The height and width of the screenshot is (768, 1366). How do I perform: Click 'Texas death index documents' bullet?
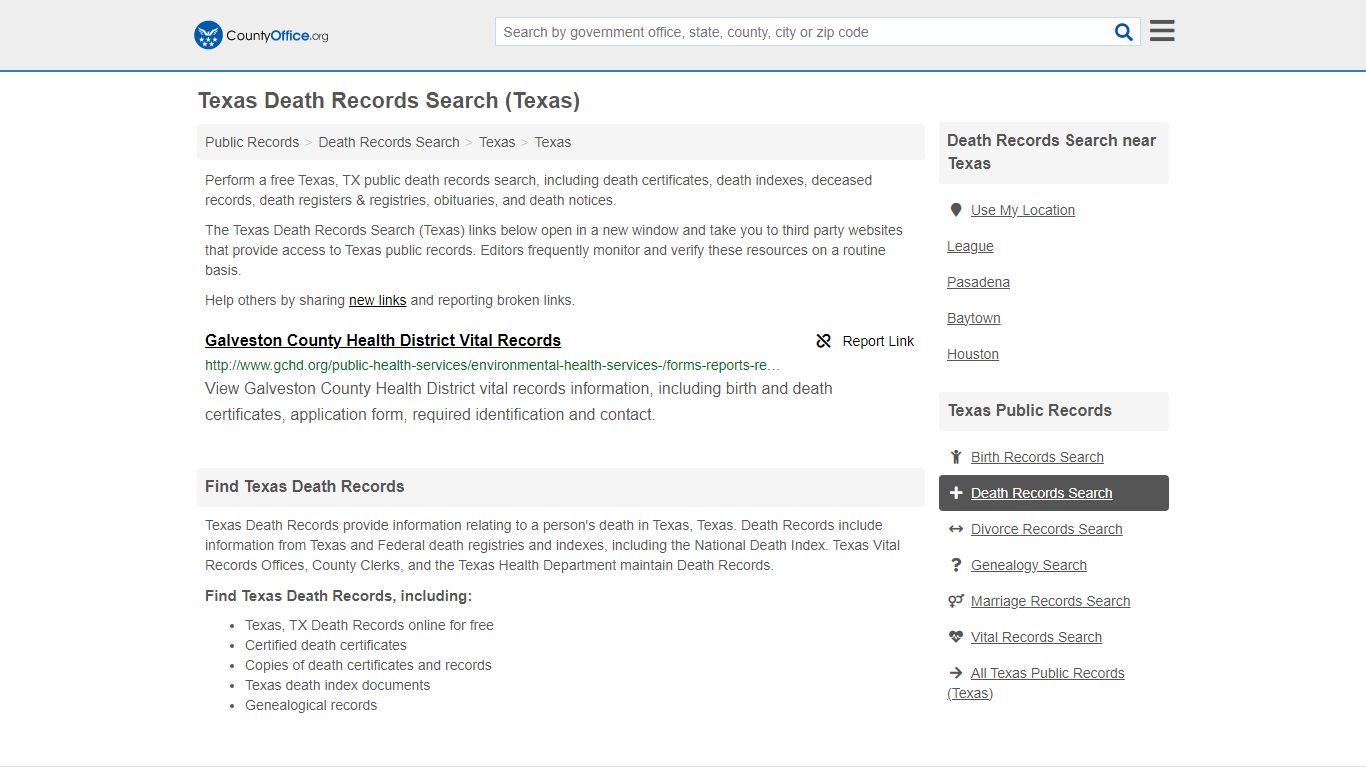tap(338, 685)
